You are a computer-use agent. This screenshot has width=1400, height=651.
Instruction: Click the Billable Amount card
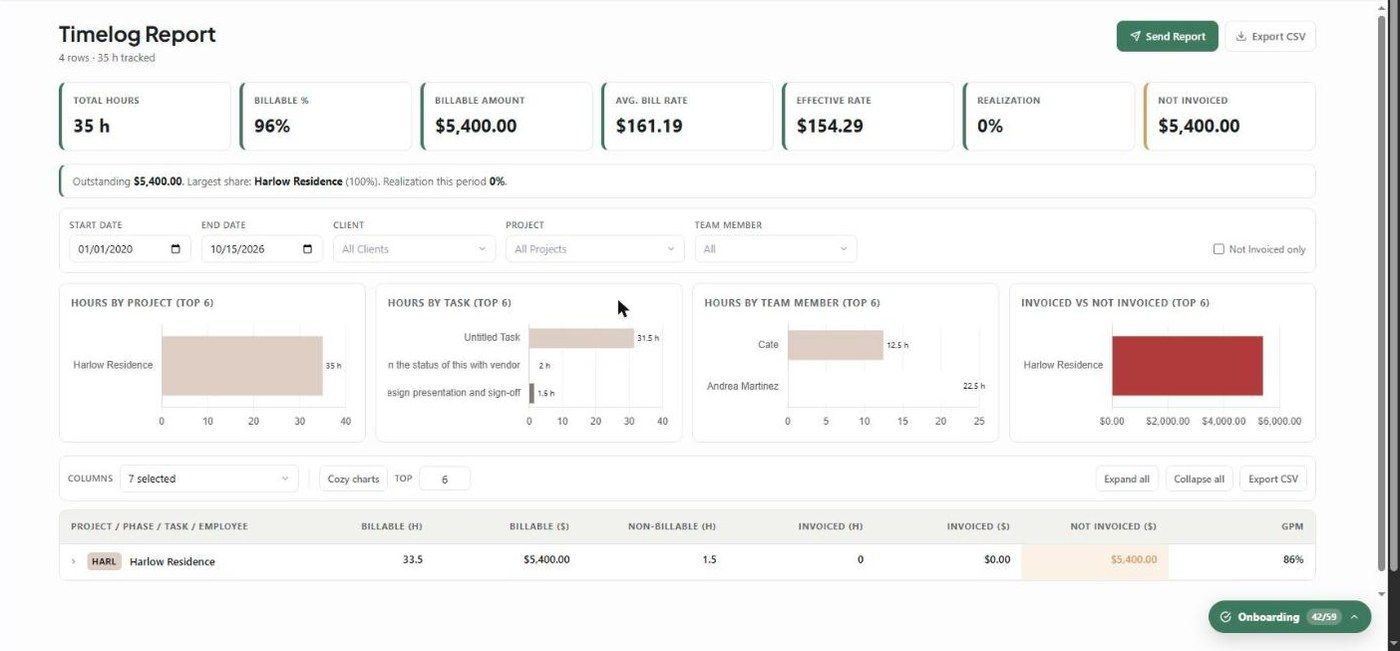pyautogui.click(x=507, y=116)
